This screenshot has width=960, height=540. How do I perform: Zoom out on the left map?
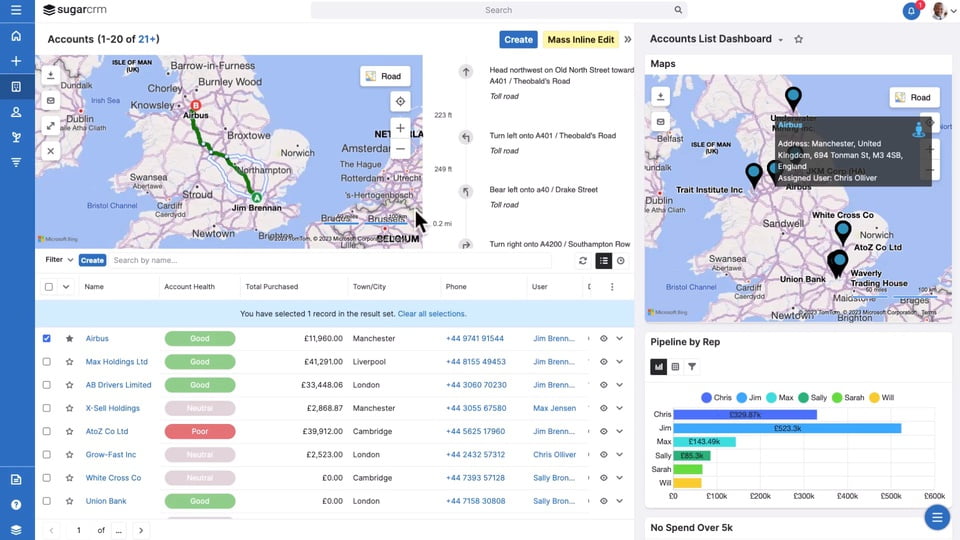[400, 149]
